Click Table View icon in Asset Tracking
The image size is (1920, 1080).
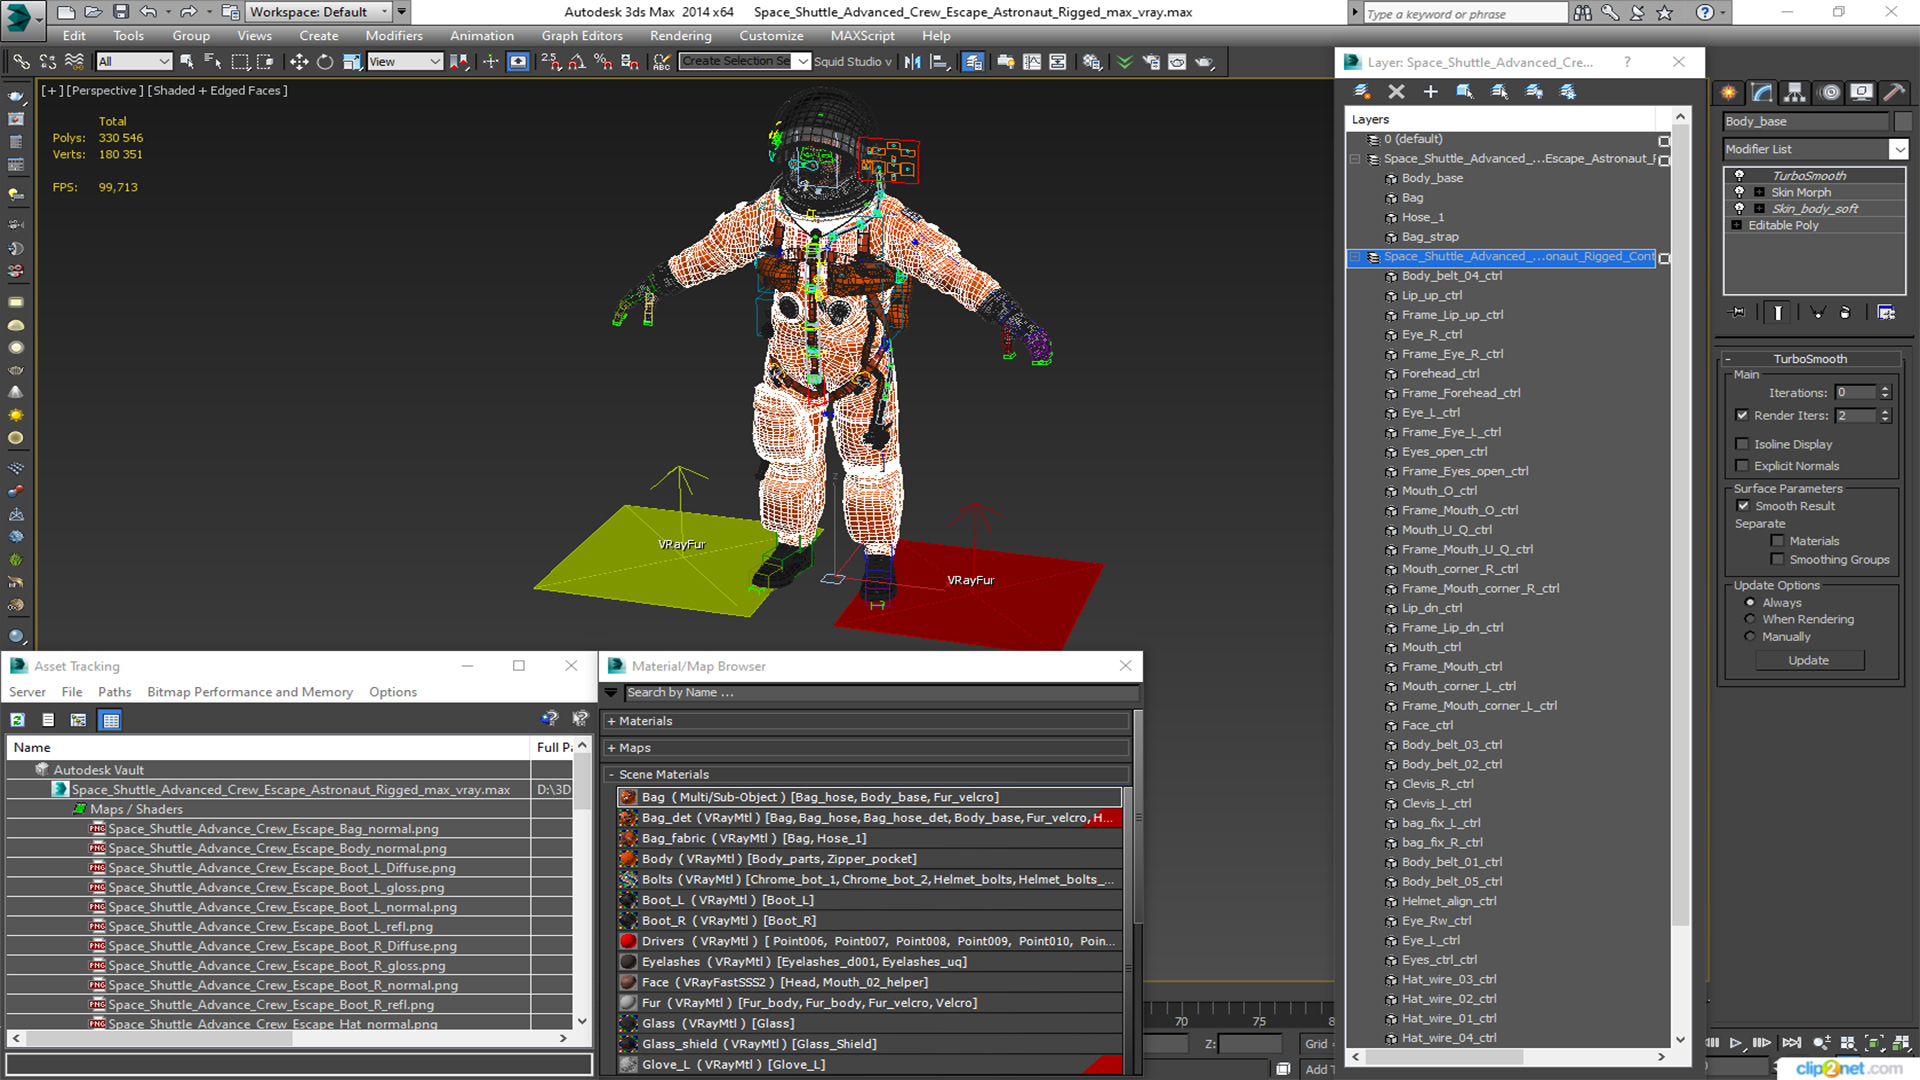click(x=110, y=720)
